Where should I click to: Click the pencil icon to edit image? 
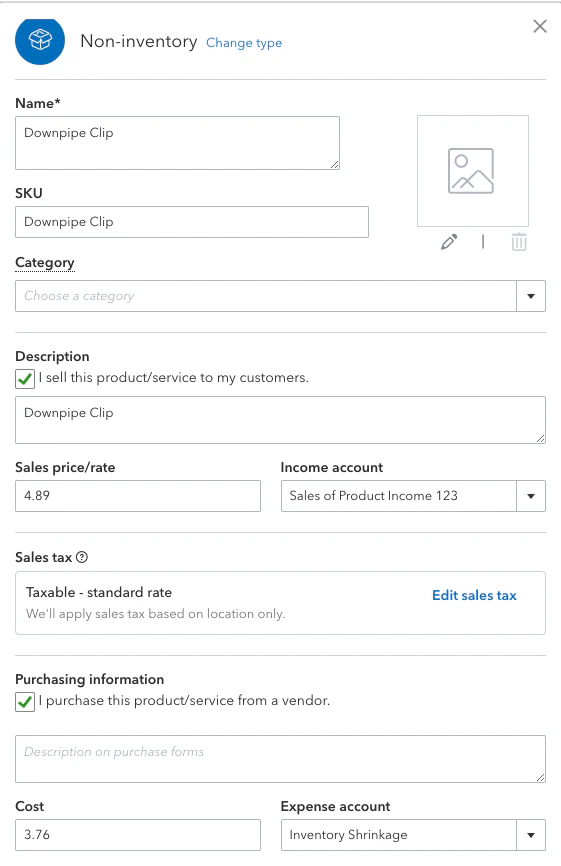click(449, 242)
